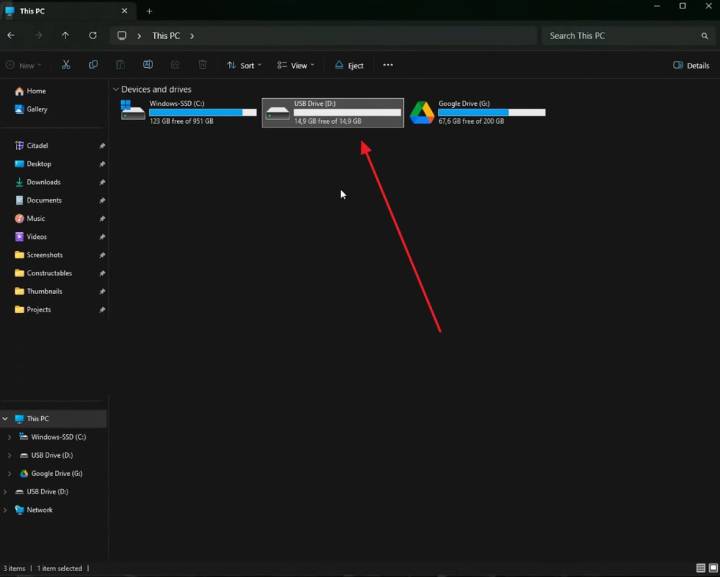The width and height of the screenshot is (720, 577).
Task: Click the pin icon beside Documents
Action: point(102,201)
